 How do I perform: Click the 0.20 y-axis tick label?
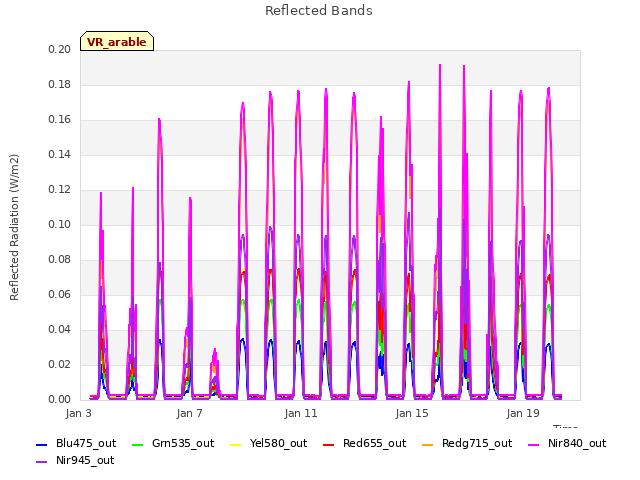click(x=60, y=49)
